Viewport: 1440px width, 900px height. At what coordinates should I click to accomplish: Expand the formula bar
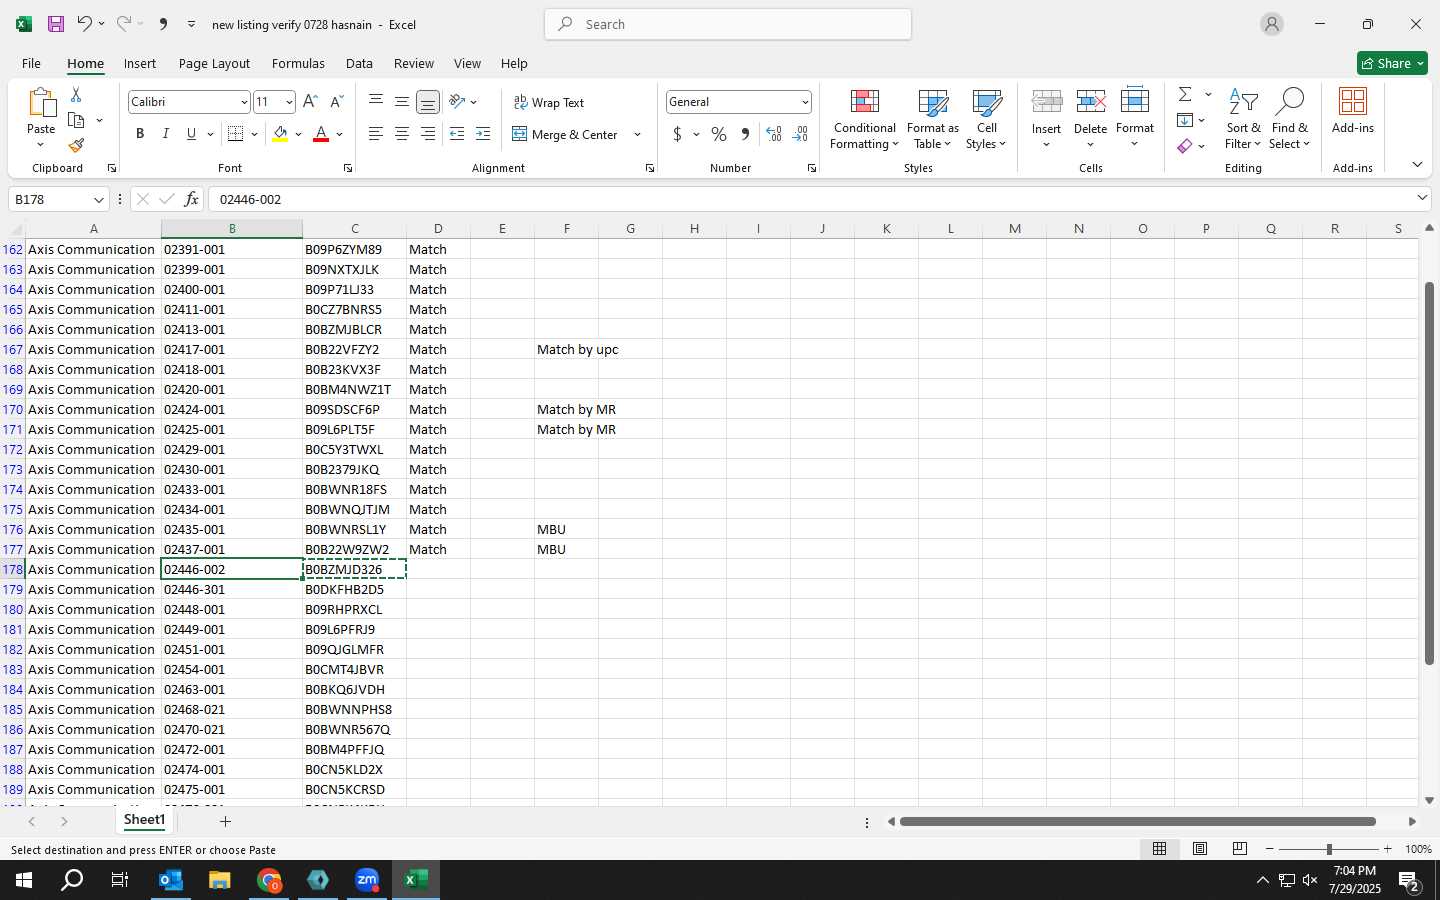(x=1422, y=198)
